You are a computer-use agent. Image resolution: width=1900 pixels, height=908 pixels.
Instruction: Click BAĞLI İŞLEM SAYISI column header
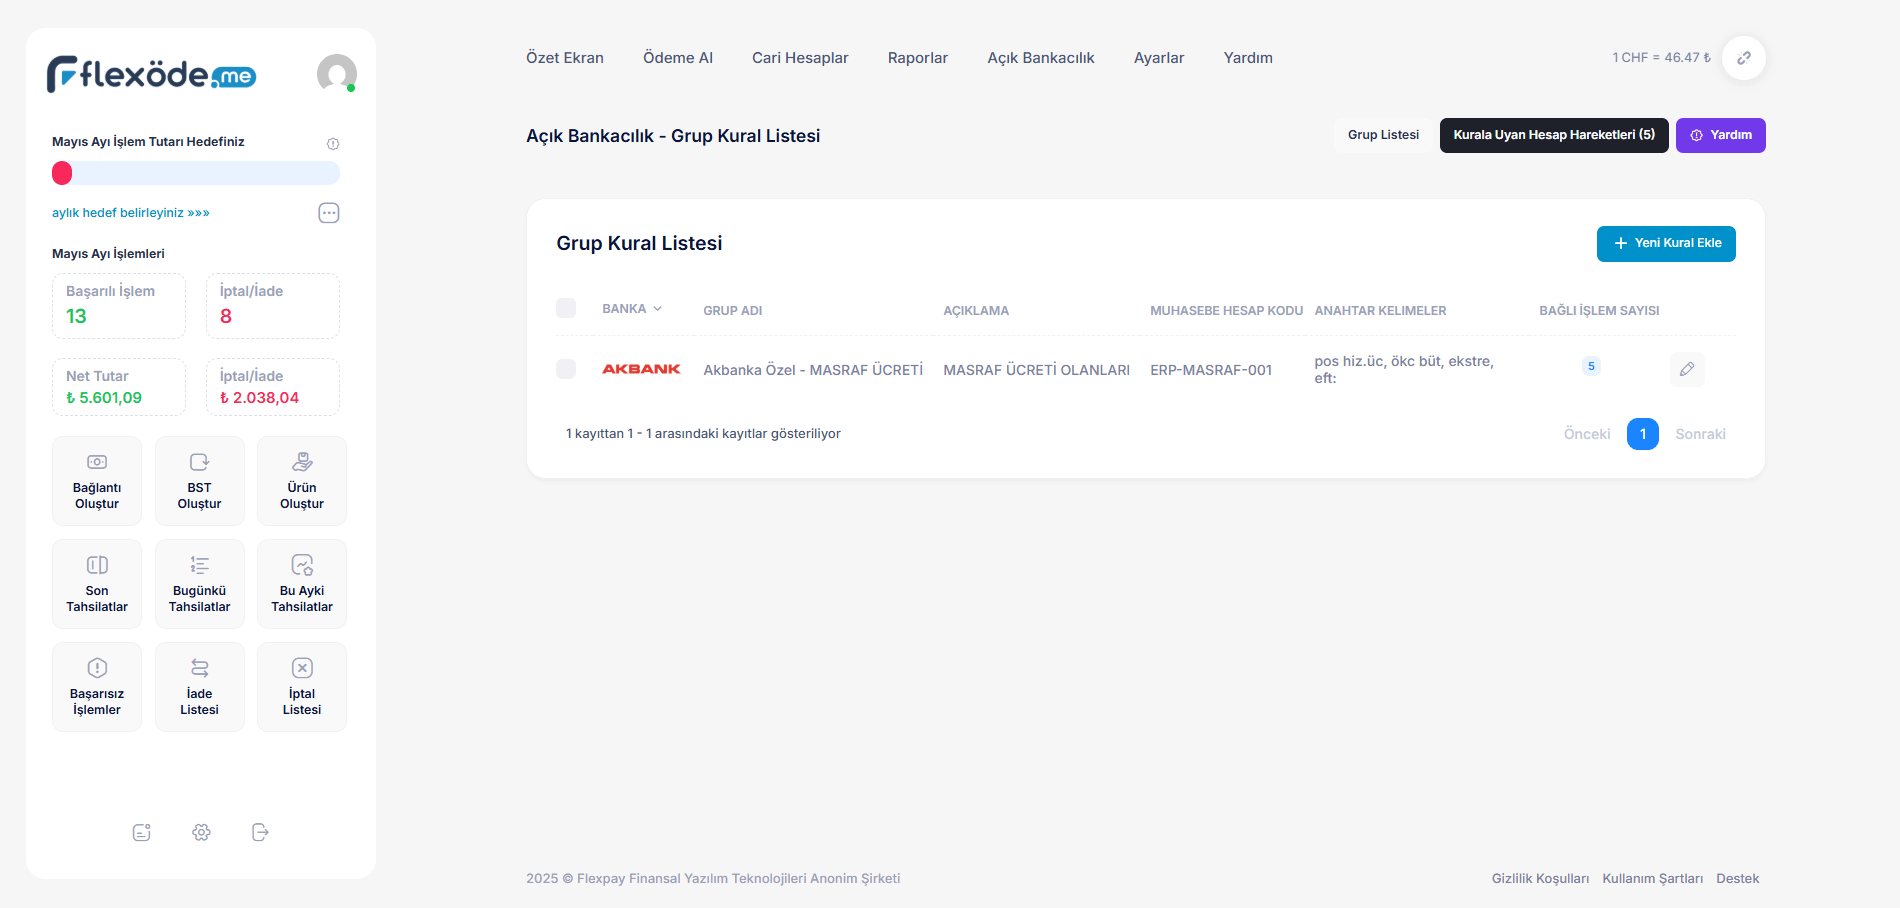[x=1599, y=311]
